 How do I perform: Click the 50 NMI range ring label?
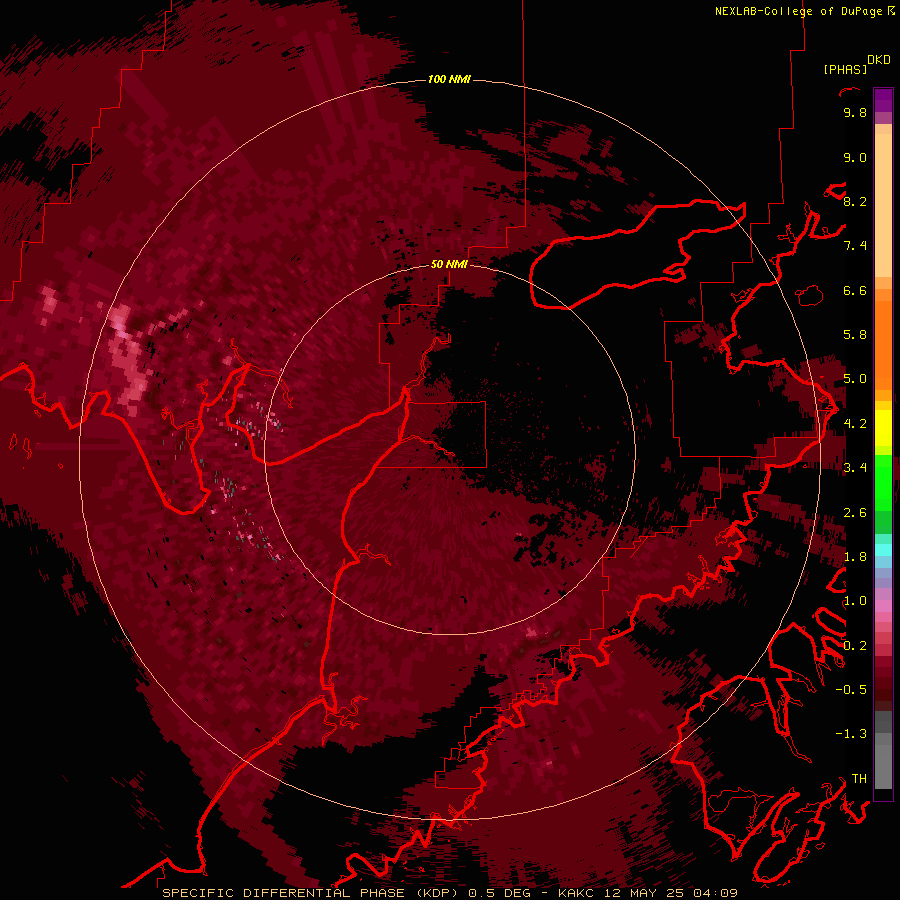[x=449, y=264]
